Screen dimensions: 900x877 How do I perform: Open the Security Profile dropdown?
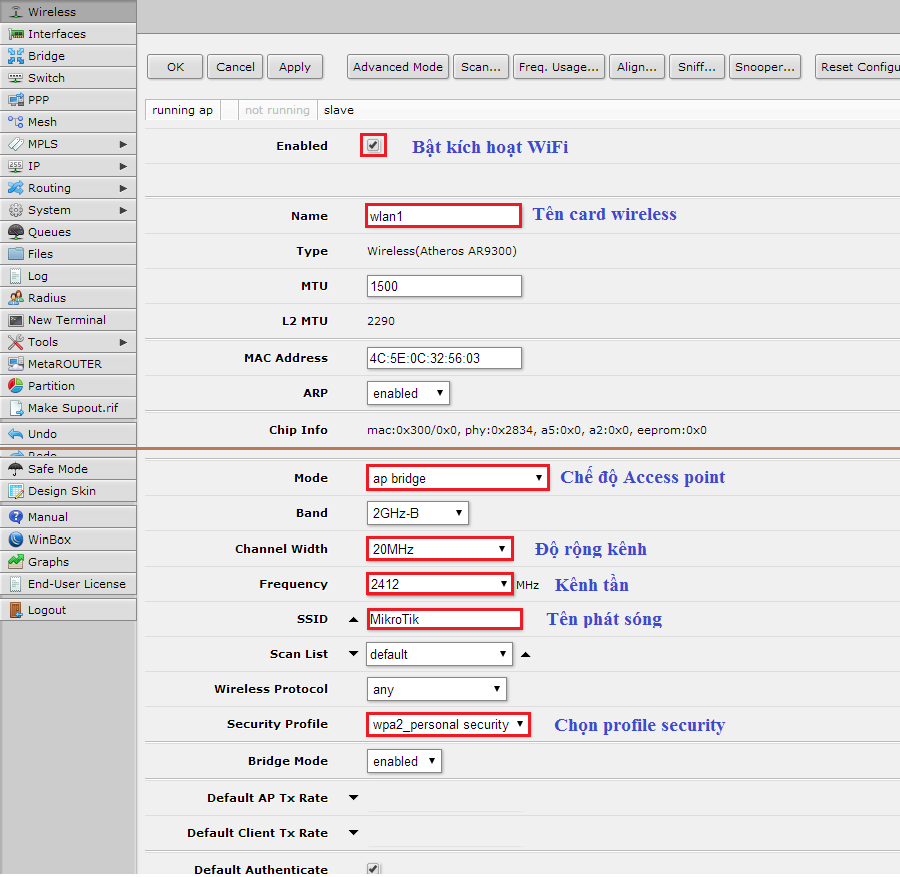(448, 724)
